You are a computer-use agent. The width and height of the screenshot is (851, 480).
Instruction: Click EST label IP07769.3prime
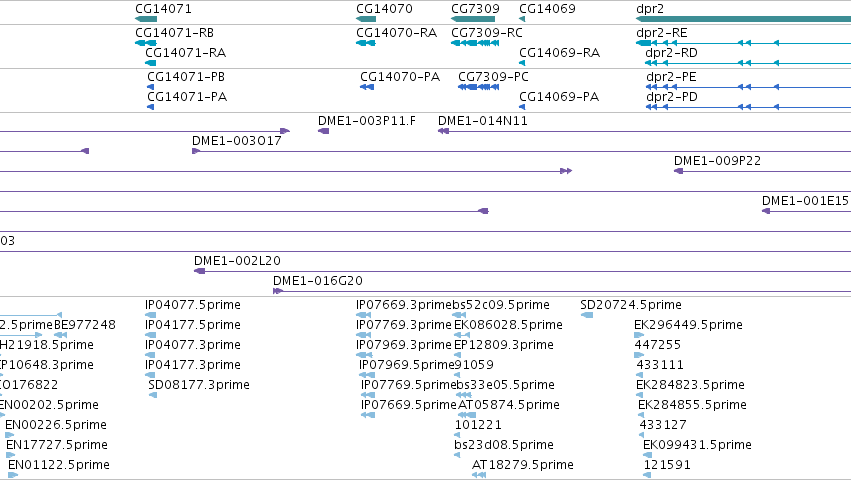pyautogui.click(x=404, y=325)
